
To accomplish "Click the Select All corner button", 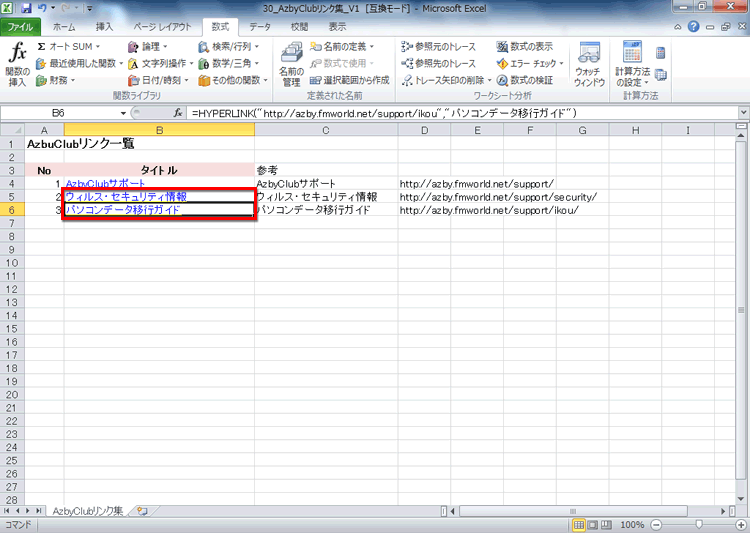I will [12, 130].
